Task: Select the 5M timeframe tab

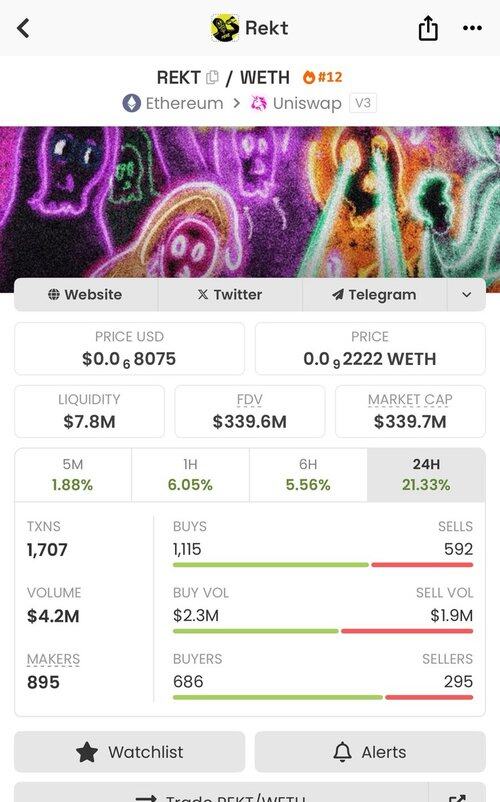Action: [73, 475]
